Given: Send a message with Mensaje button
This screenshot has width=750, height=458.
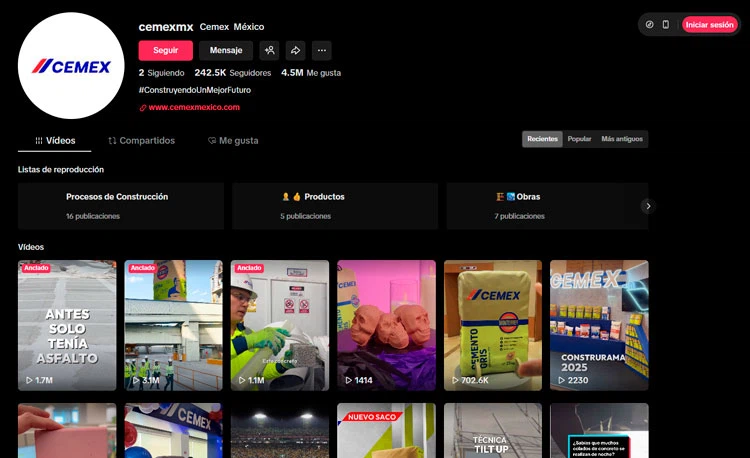Looking at the screenshot, I should pos(226,50).
